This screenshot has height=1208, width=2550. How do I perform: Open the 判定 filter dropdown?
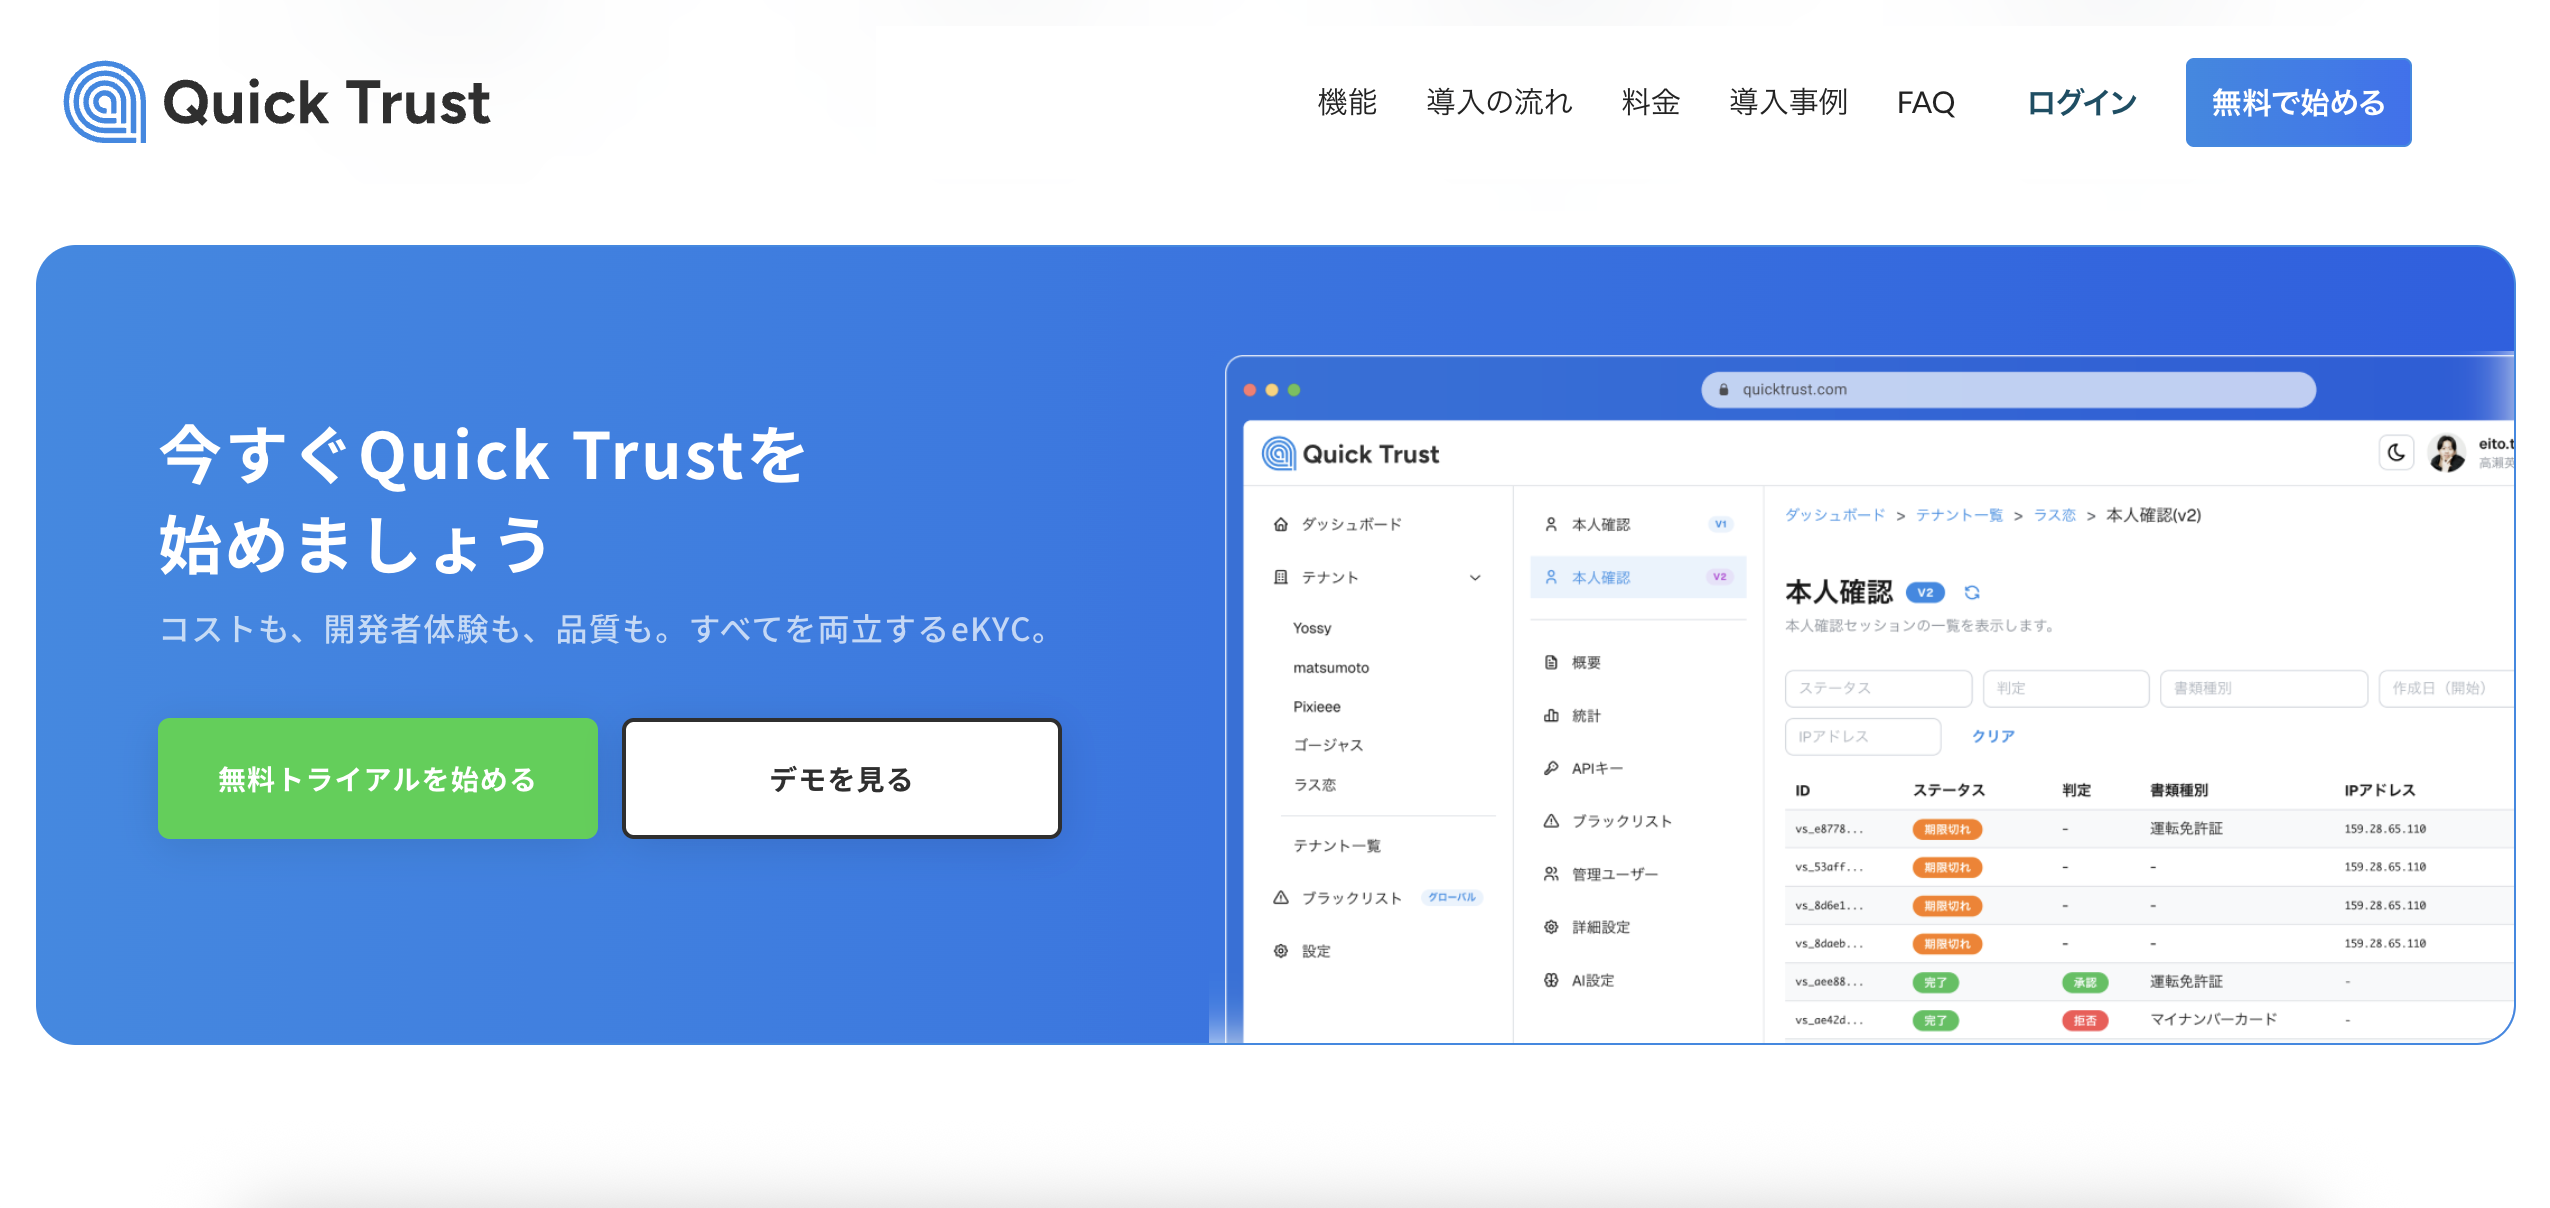(x=2066, y=688)
